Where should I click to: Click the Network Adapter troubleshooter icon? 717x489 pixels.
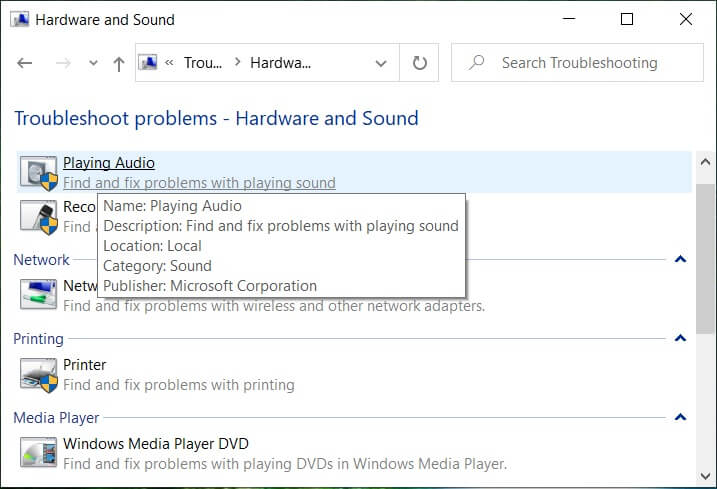(39, 294)
